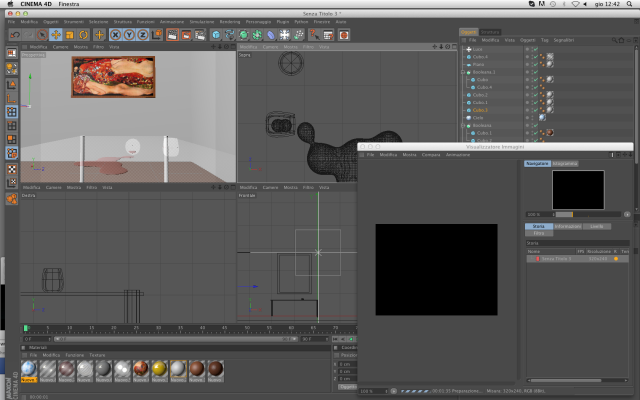Toggle the Y axis lock
Viewport: 640px width, 400px height.
click(129, 35)
